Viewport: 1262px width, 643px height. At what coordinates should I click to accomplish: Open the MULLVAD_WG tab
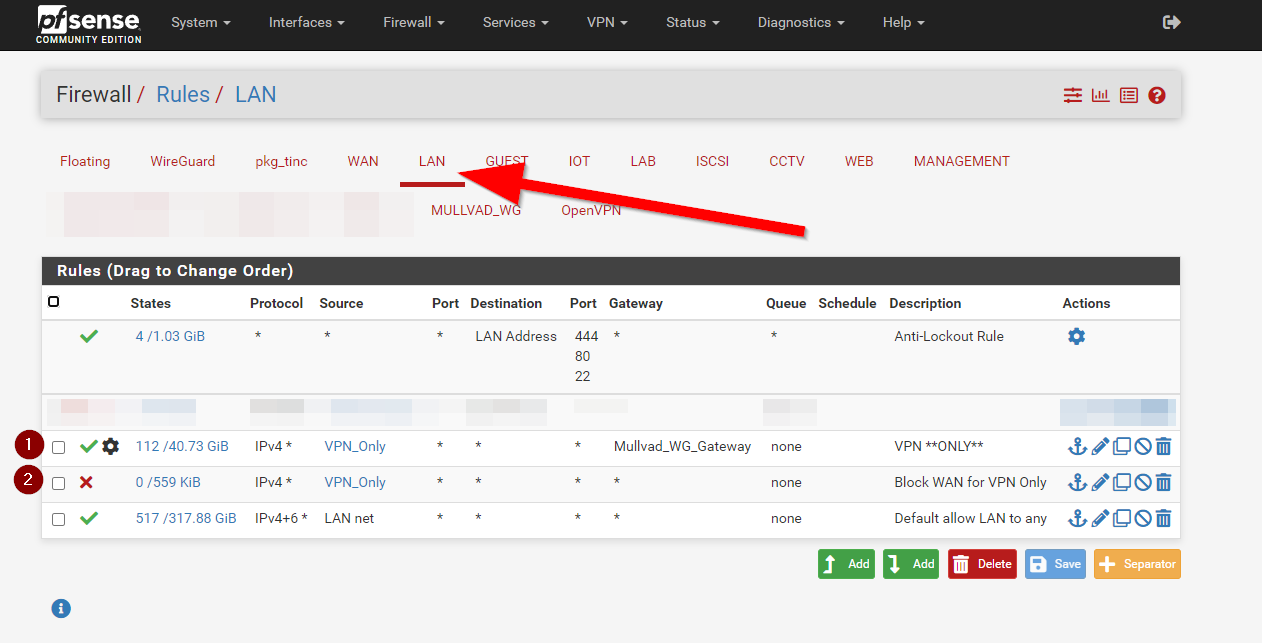click(476, 210)
